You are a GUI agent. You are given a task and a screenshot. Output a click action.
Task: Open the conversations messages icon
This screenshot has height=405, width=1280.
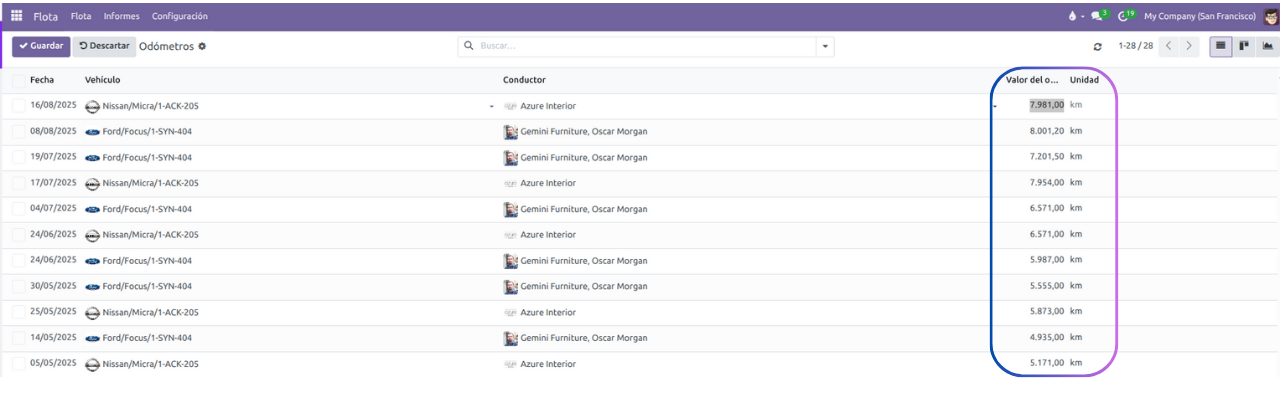[1097, 16]
